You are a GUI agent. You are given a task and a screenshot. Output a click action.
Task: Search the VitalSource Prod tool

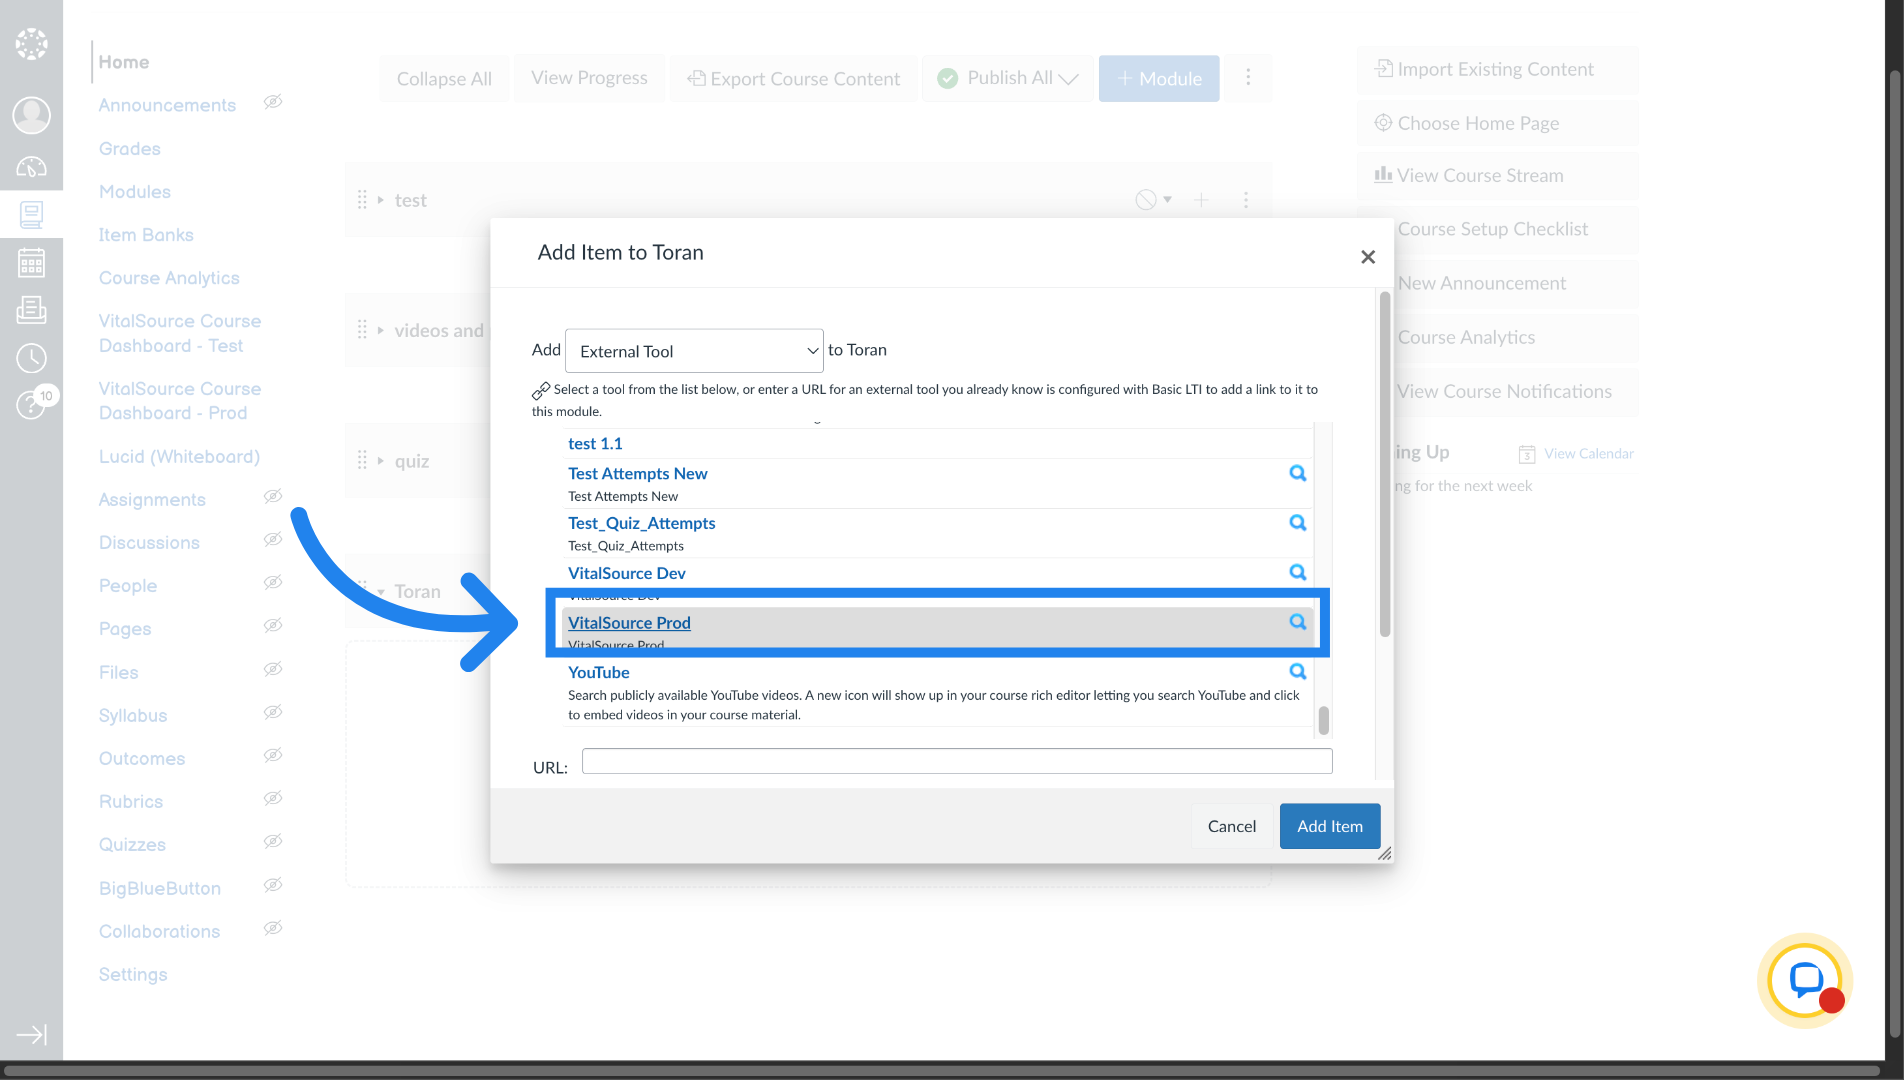coord(1297,622)
